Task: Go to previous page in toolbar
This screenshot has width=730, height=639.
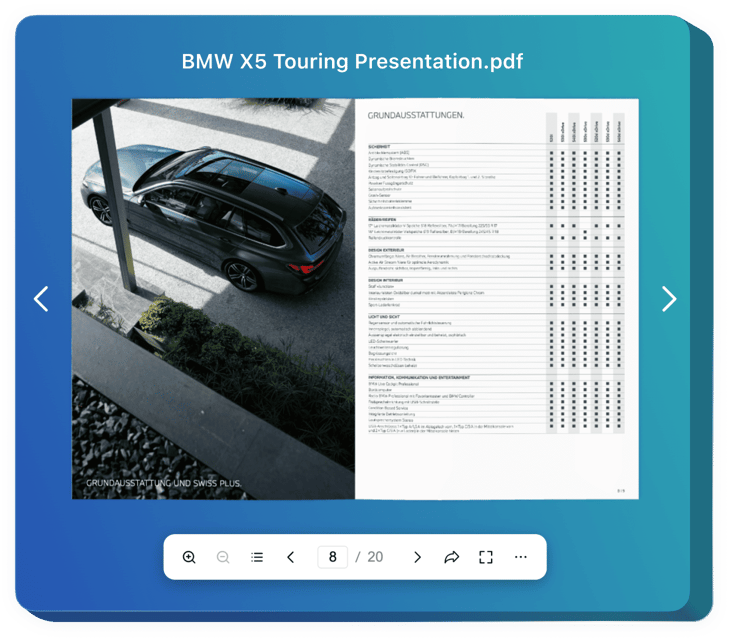Action: click(x=291, y=557)
